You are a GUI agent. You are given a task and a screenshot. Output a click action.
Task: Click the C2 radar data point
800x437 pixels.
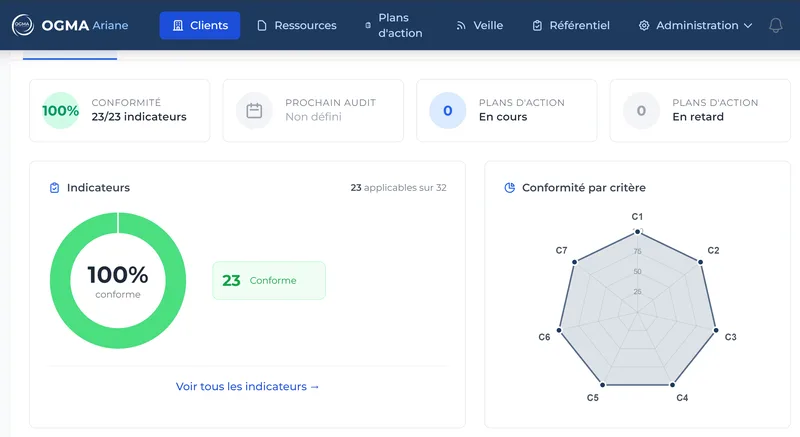click(701, 262)
